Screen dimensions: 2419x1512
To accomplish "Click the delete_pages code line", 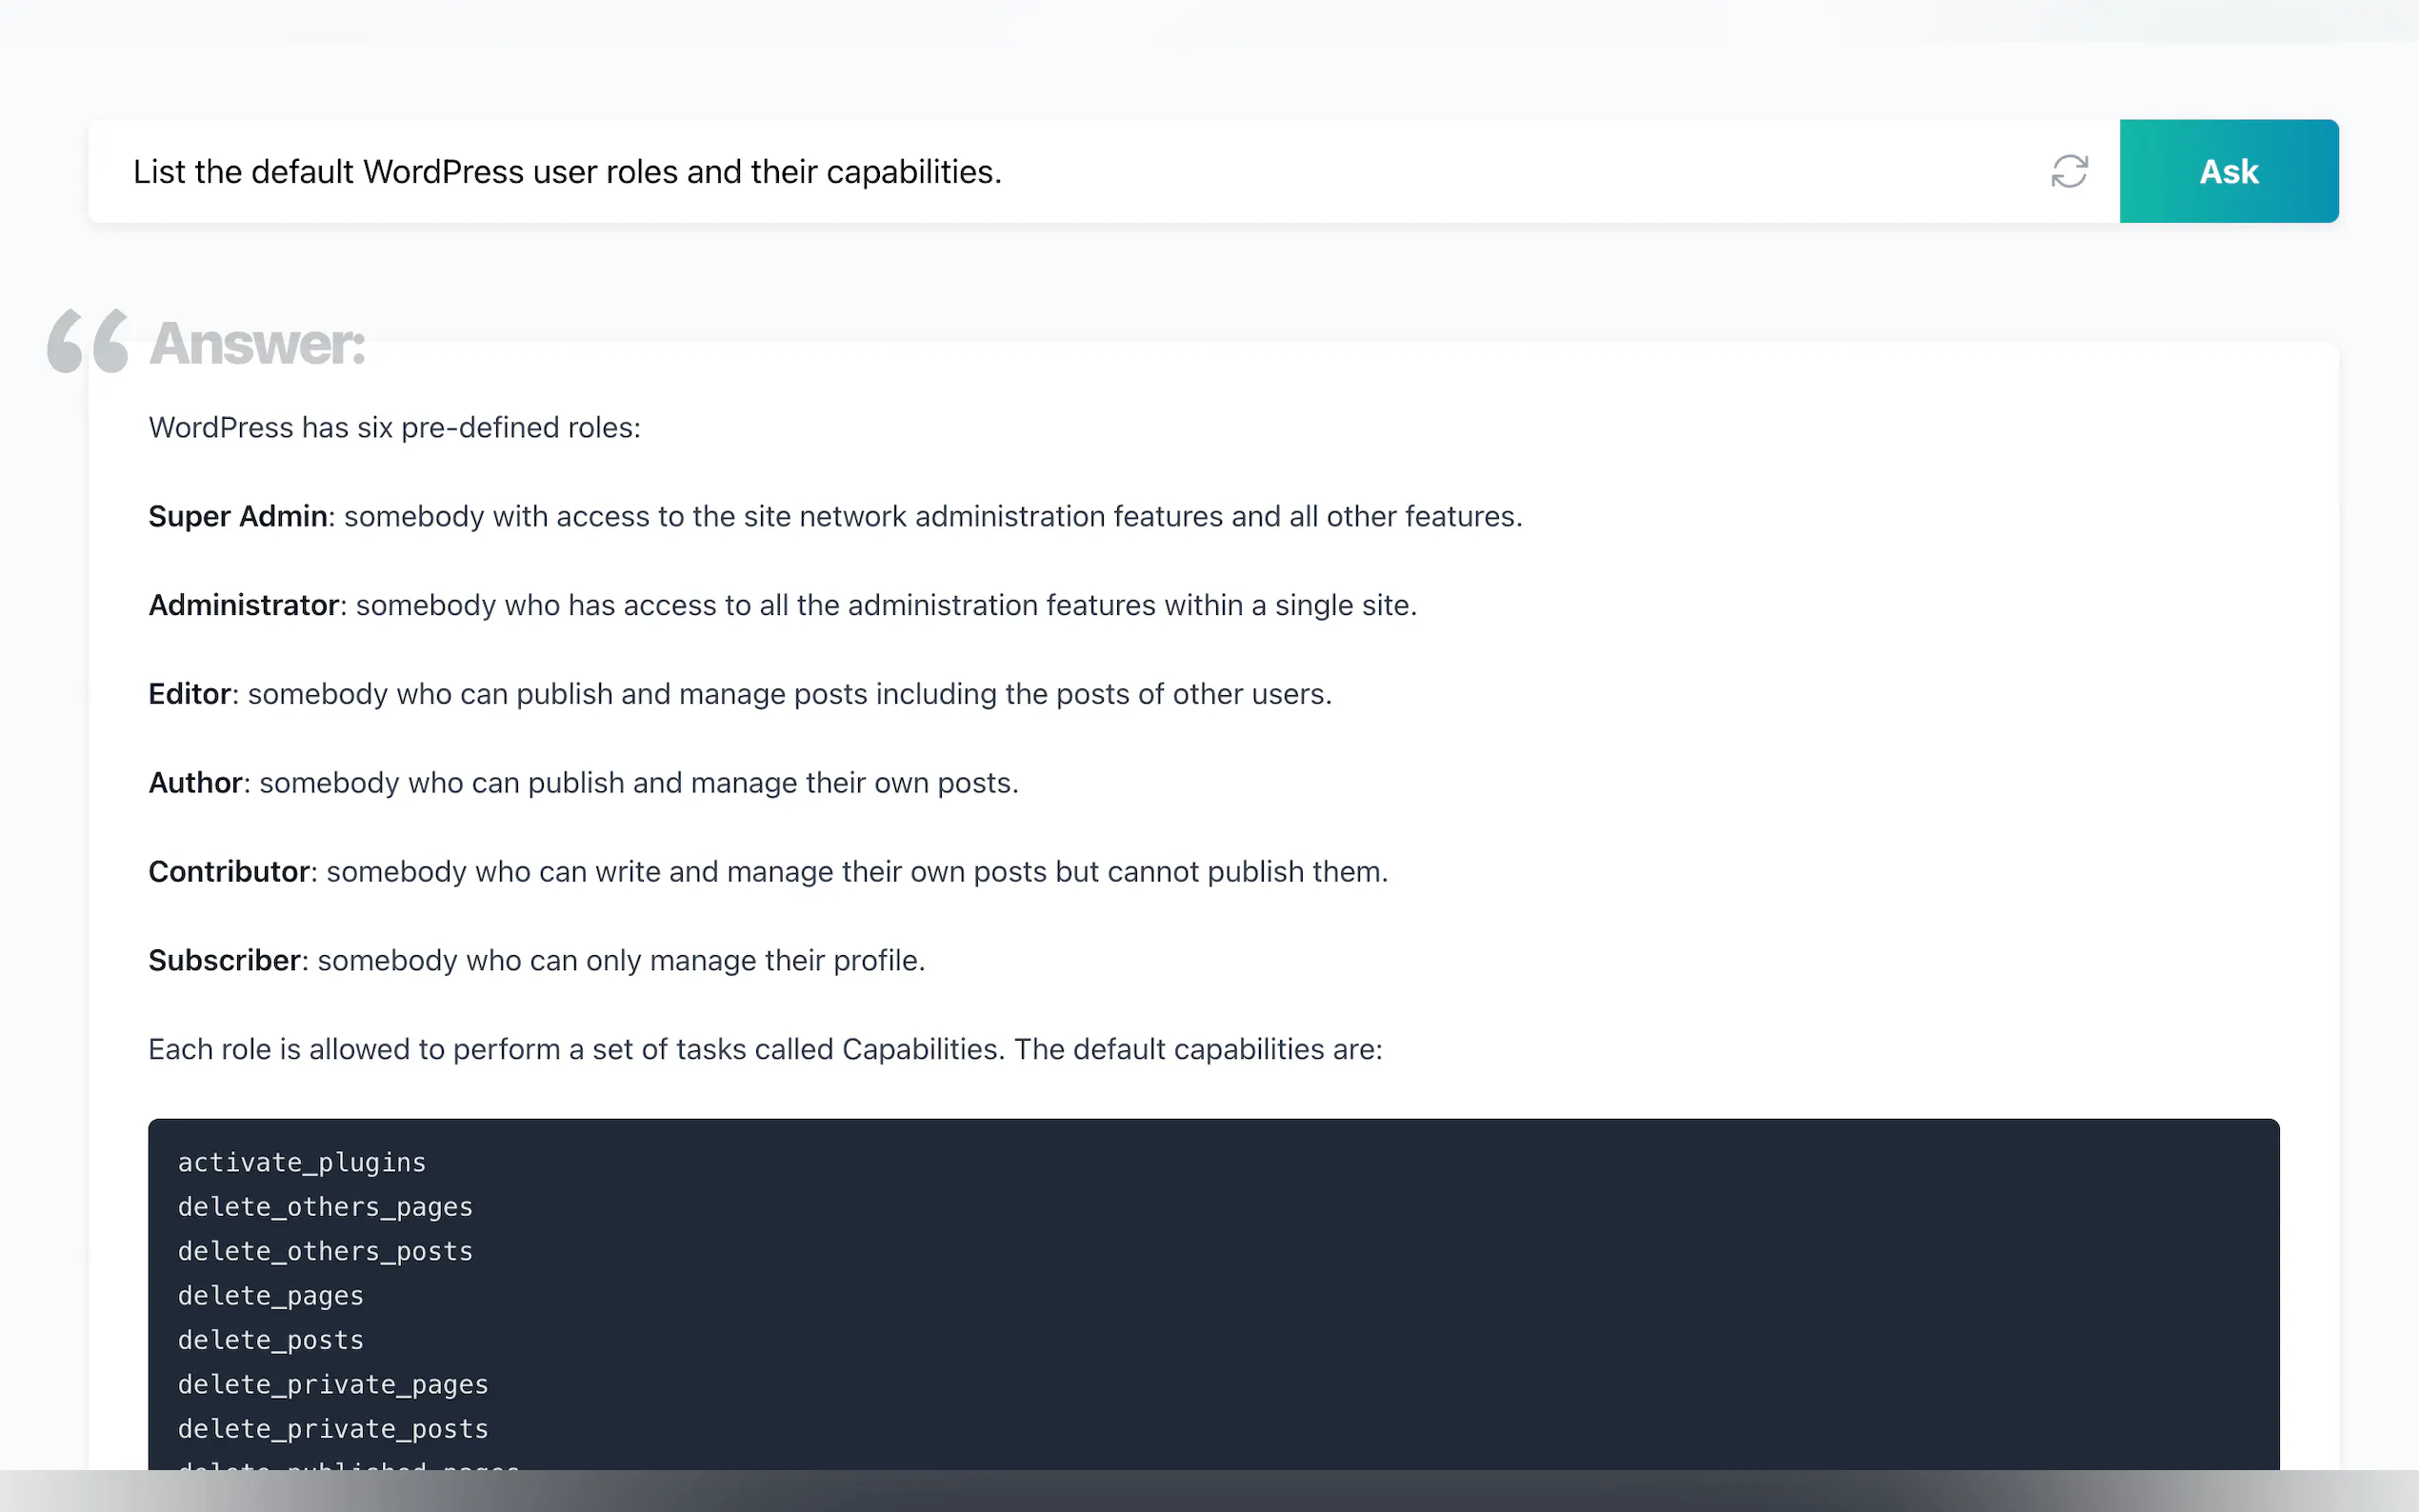I will coord(270,1296).
